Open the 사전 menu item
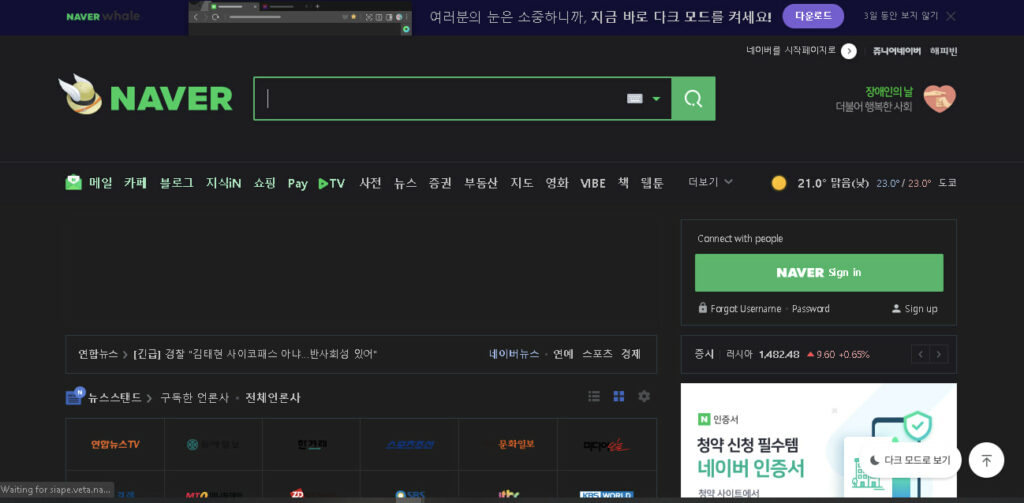Screen dimensions: 1024x503 tap(370, 183)
